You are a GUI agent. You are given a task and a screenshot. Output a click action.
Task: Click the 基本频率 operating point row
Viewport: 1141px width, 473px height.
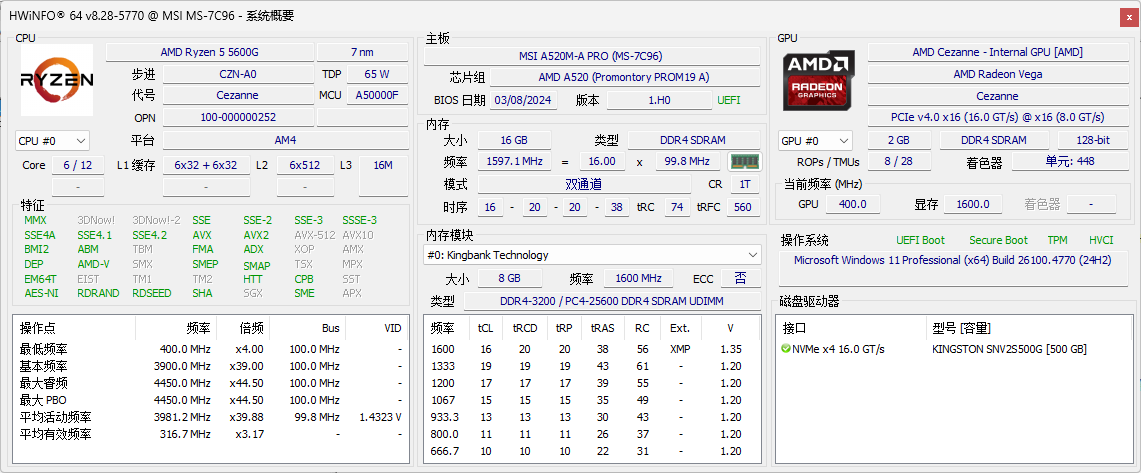[211, 366]
